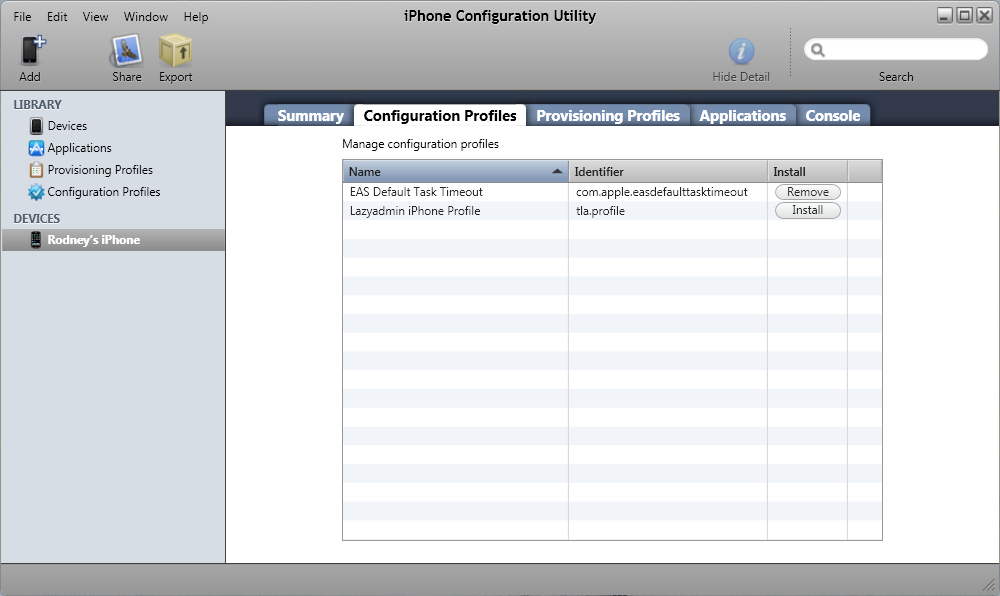1000x596 pixels.
Task: Install the Lazyadmin iPhone Profile
Action: [807, 211]
